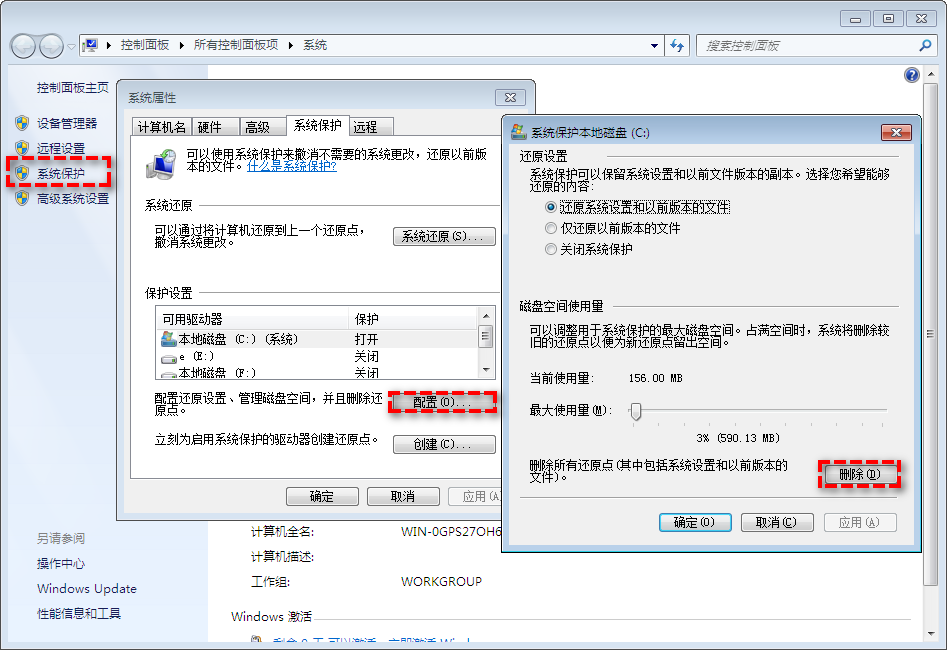Viewport: 947px width, 650px height.
Task: Click the refresh button beside the address bar
Action: click(677, 46)
